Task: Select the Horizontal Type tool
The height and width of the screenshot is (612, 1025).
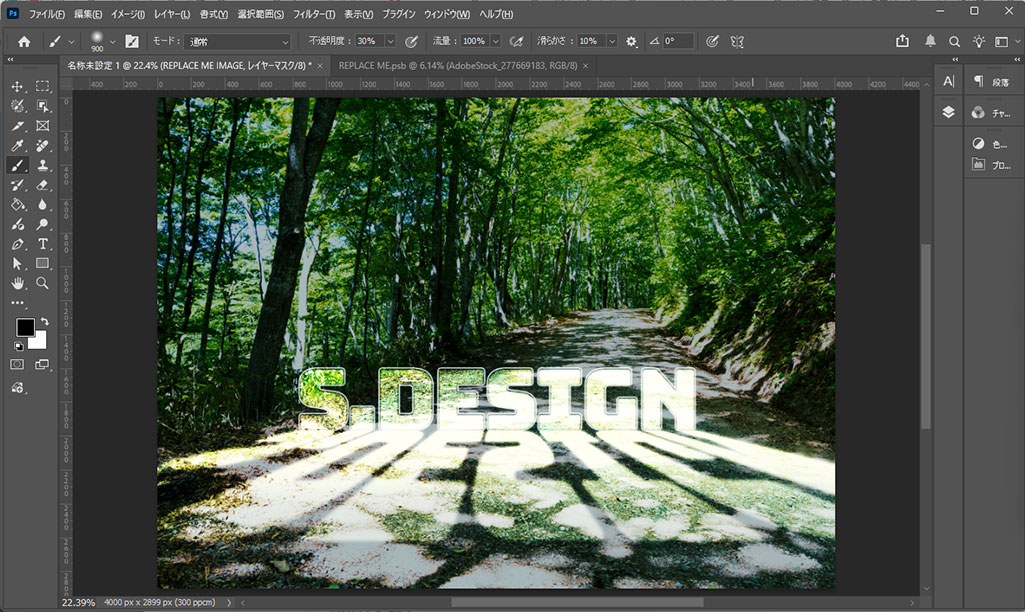Action: point(43,244)
